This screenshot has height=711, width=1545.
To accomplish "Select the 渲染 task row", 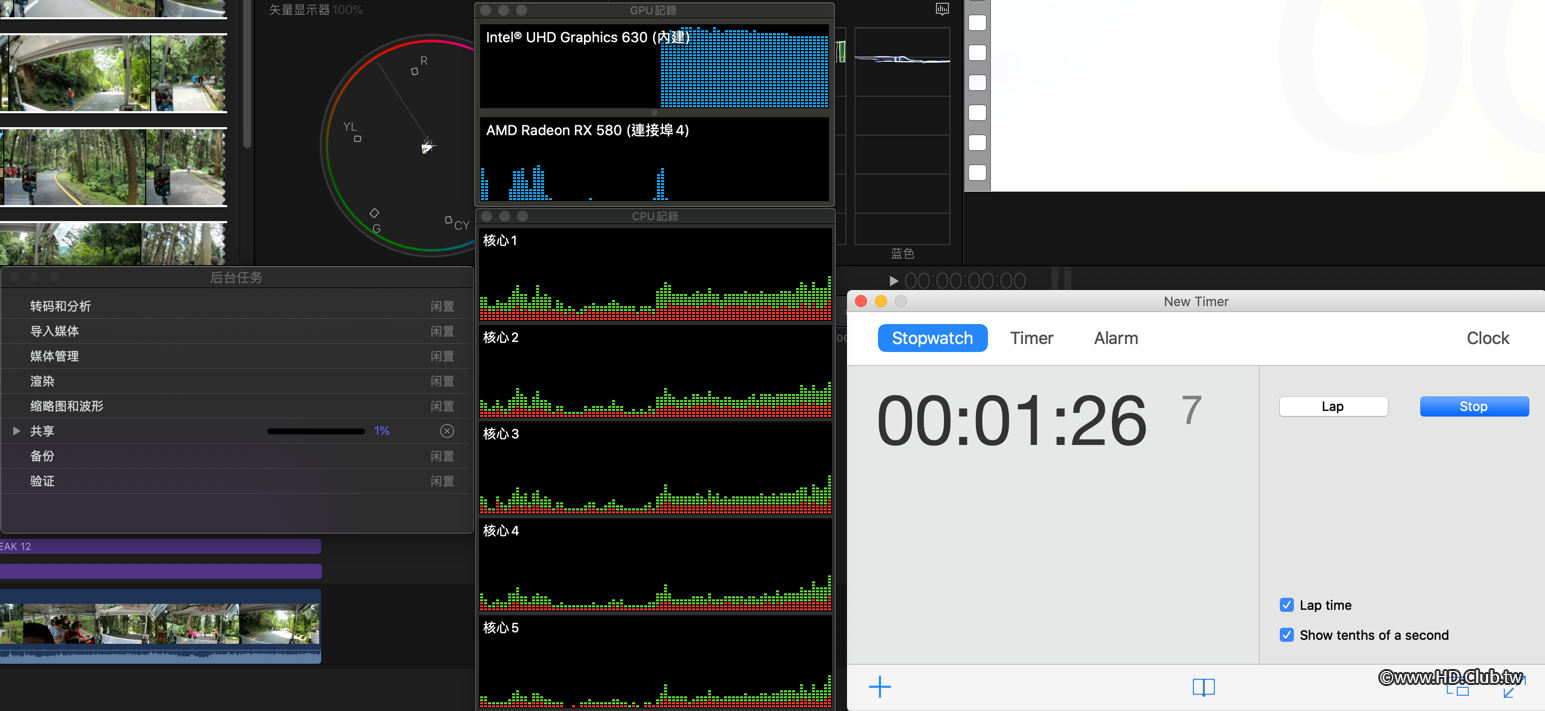I will [x=237, y=381].
